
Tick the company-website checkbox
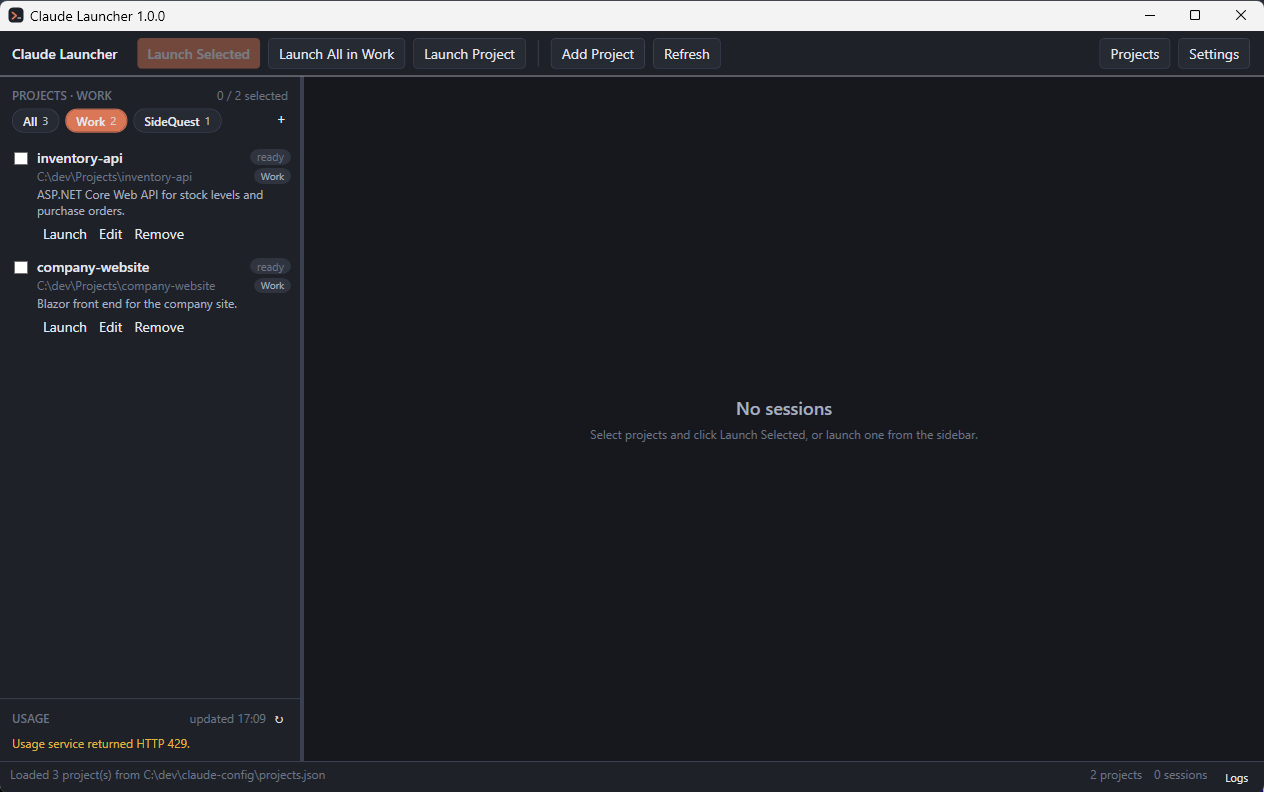coord(21,267)
